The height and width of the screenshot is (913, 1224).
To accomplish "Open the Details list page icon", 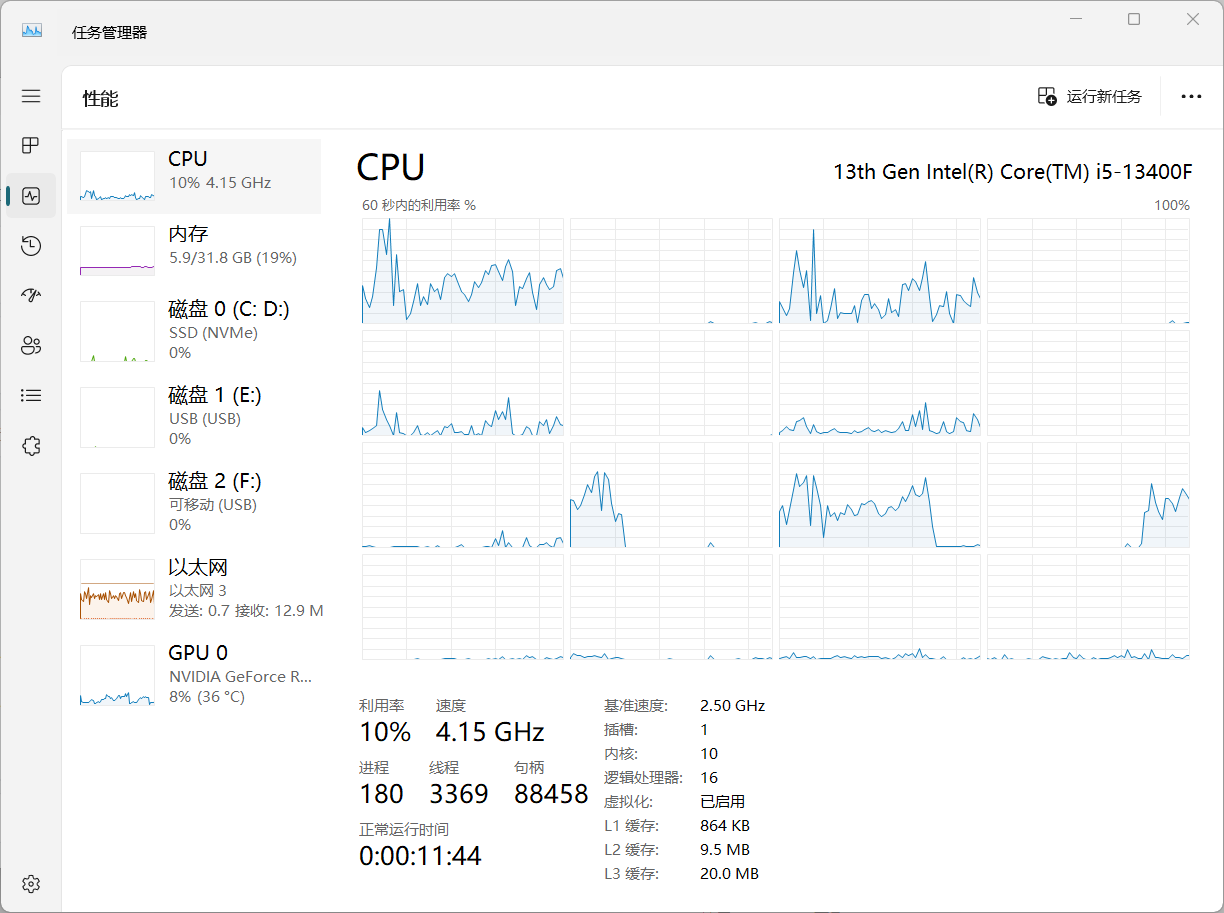I will 31,396.
